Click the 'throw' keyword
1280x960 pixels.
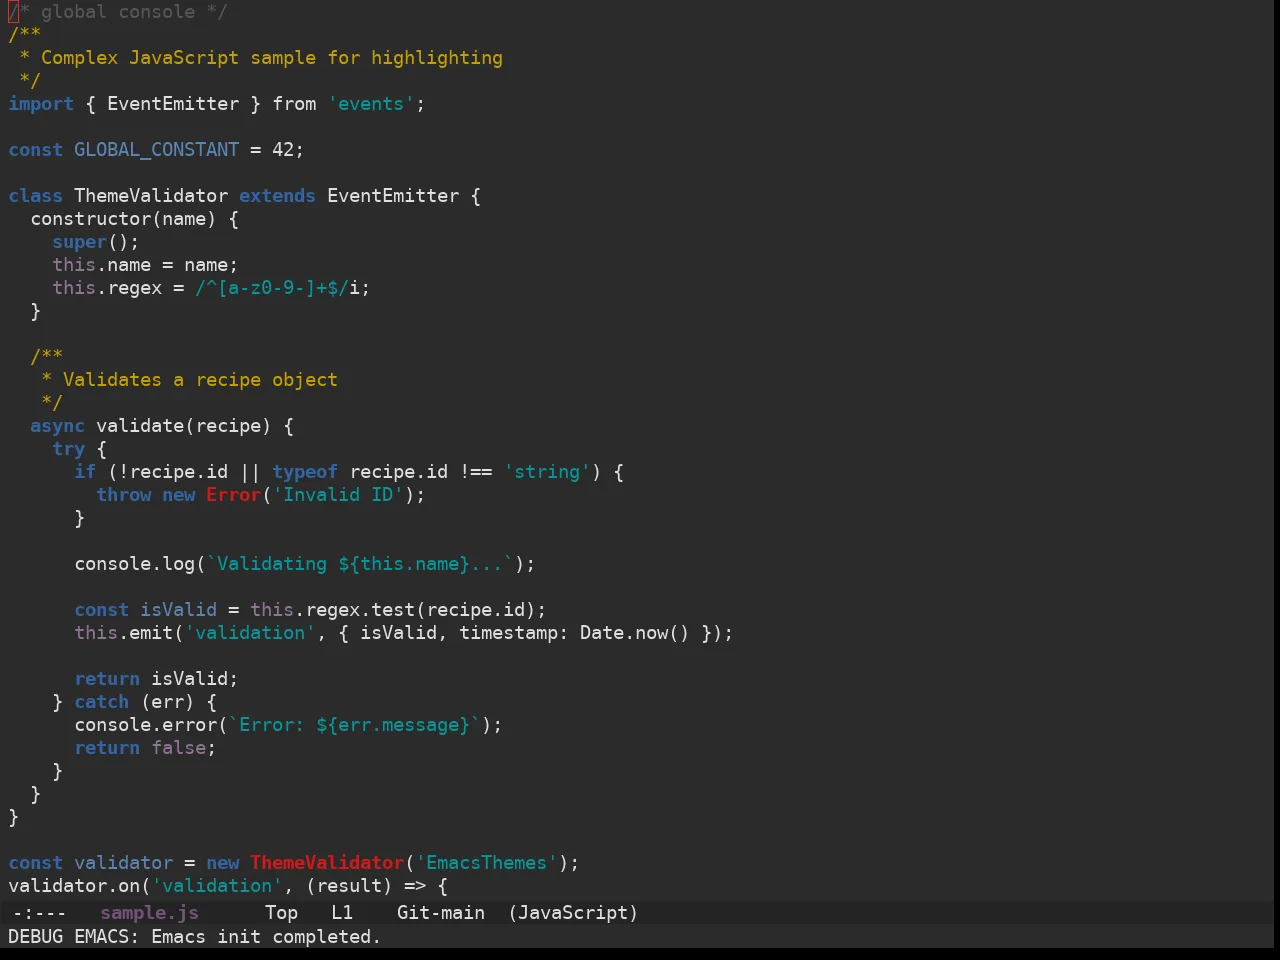[x=123, y=495]
